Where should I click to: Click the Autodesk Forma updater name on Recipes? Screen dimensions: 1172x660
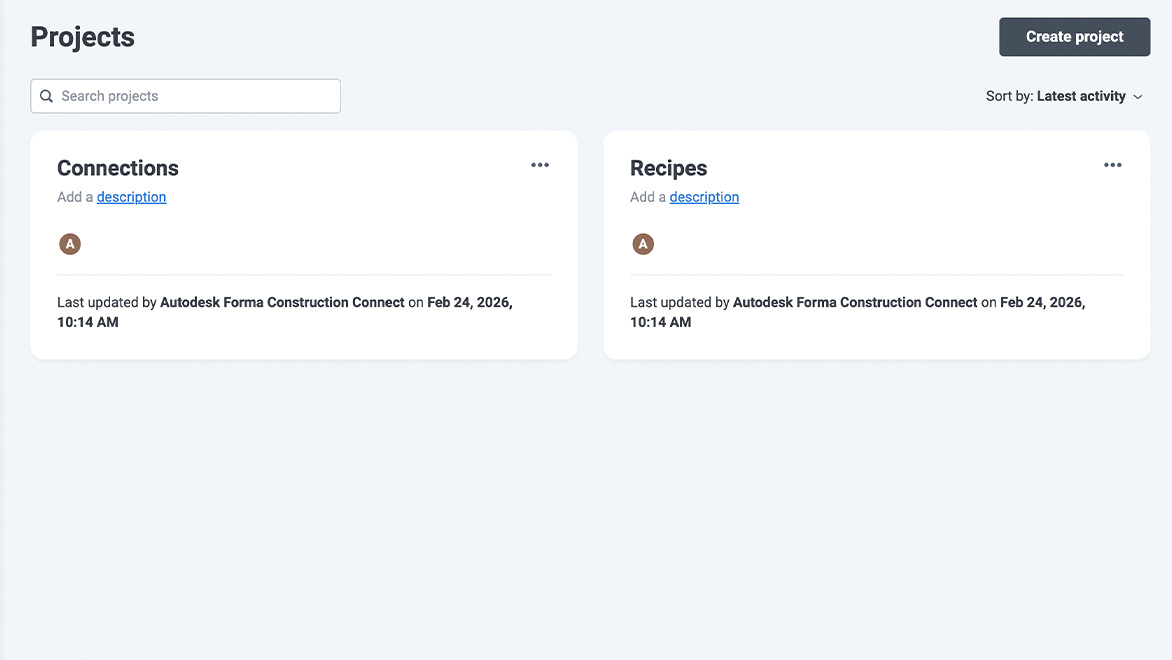pos(855,302)
